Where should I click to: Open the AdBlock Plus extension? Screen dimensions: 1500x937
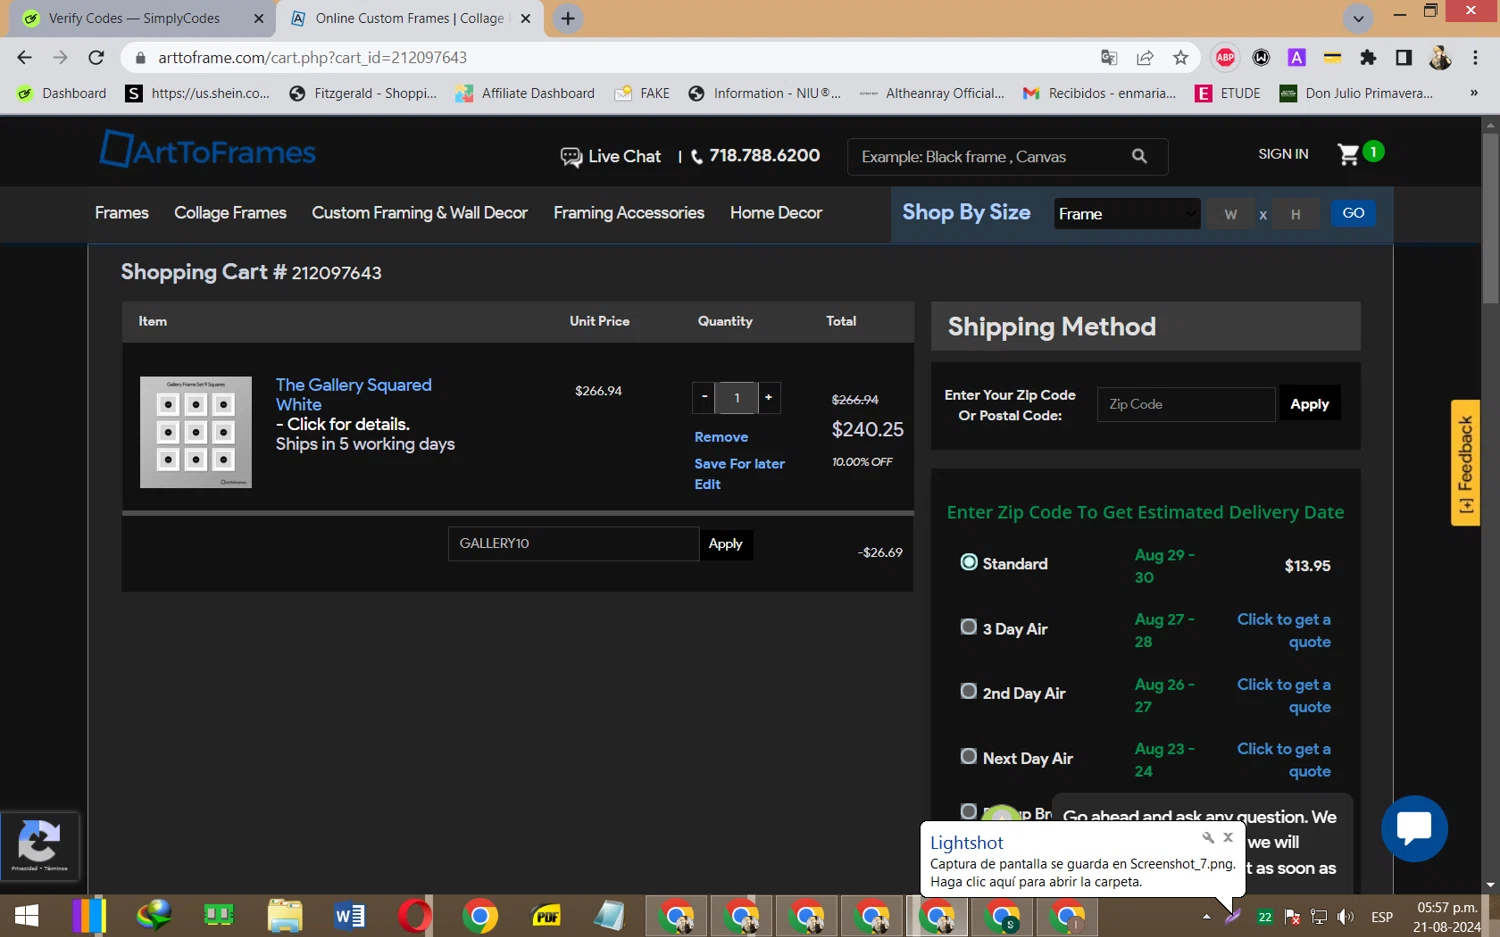tap(1225, 58)
